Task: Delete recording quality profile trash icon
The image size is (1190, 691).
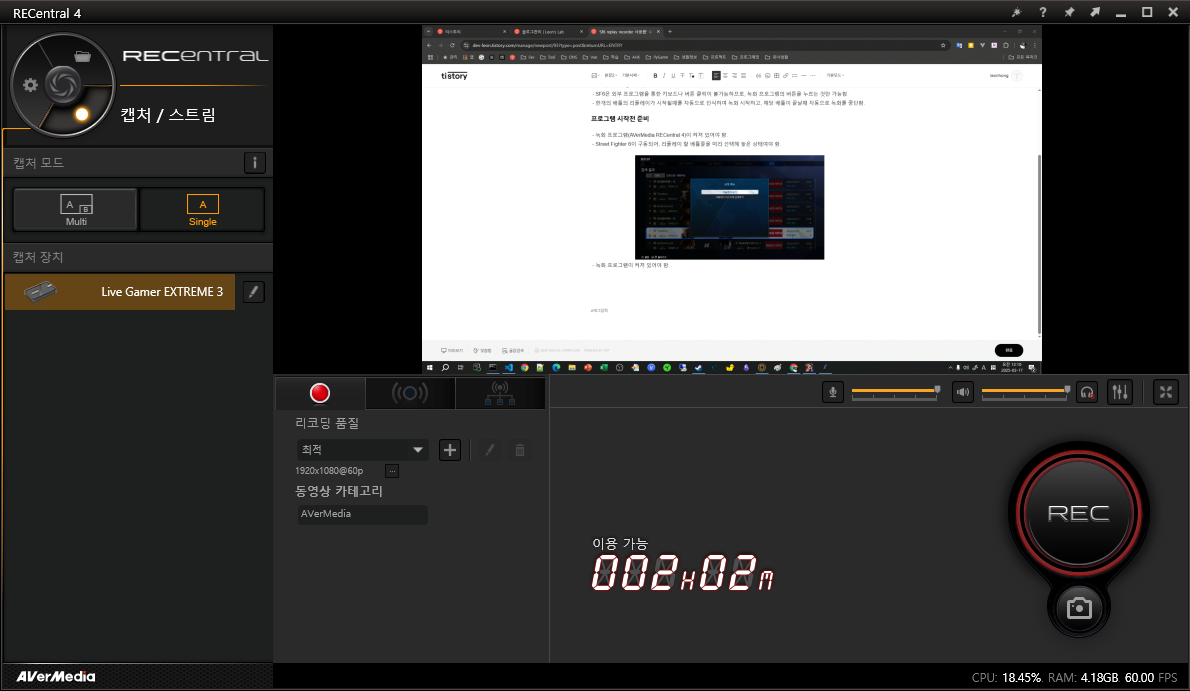Action: (520, 450)
